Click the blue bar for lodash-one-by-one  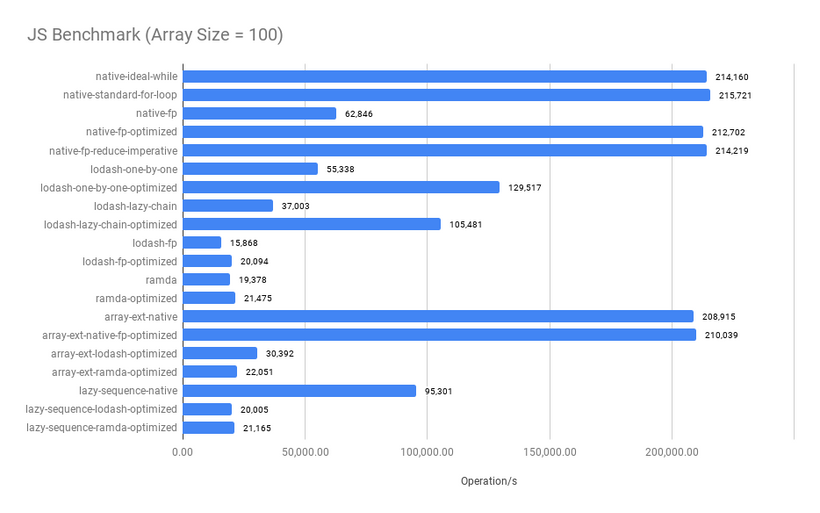pyautogui.click(x=250, y=169)
